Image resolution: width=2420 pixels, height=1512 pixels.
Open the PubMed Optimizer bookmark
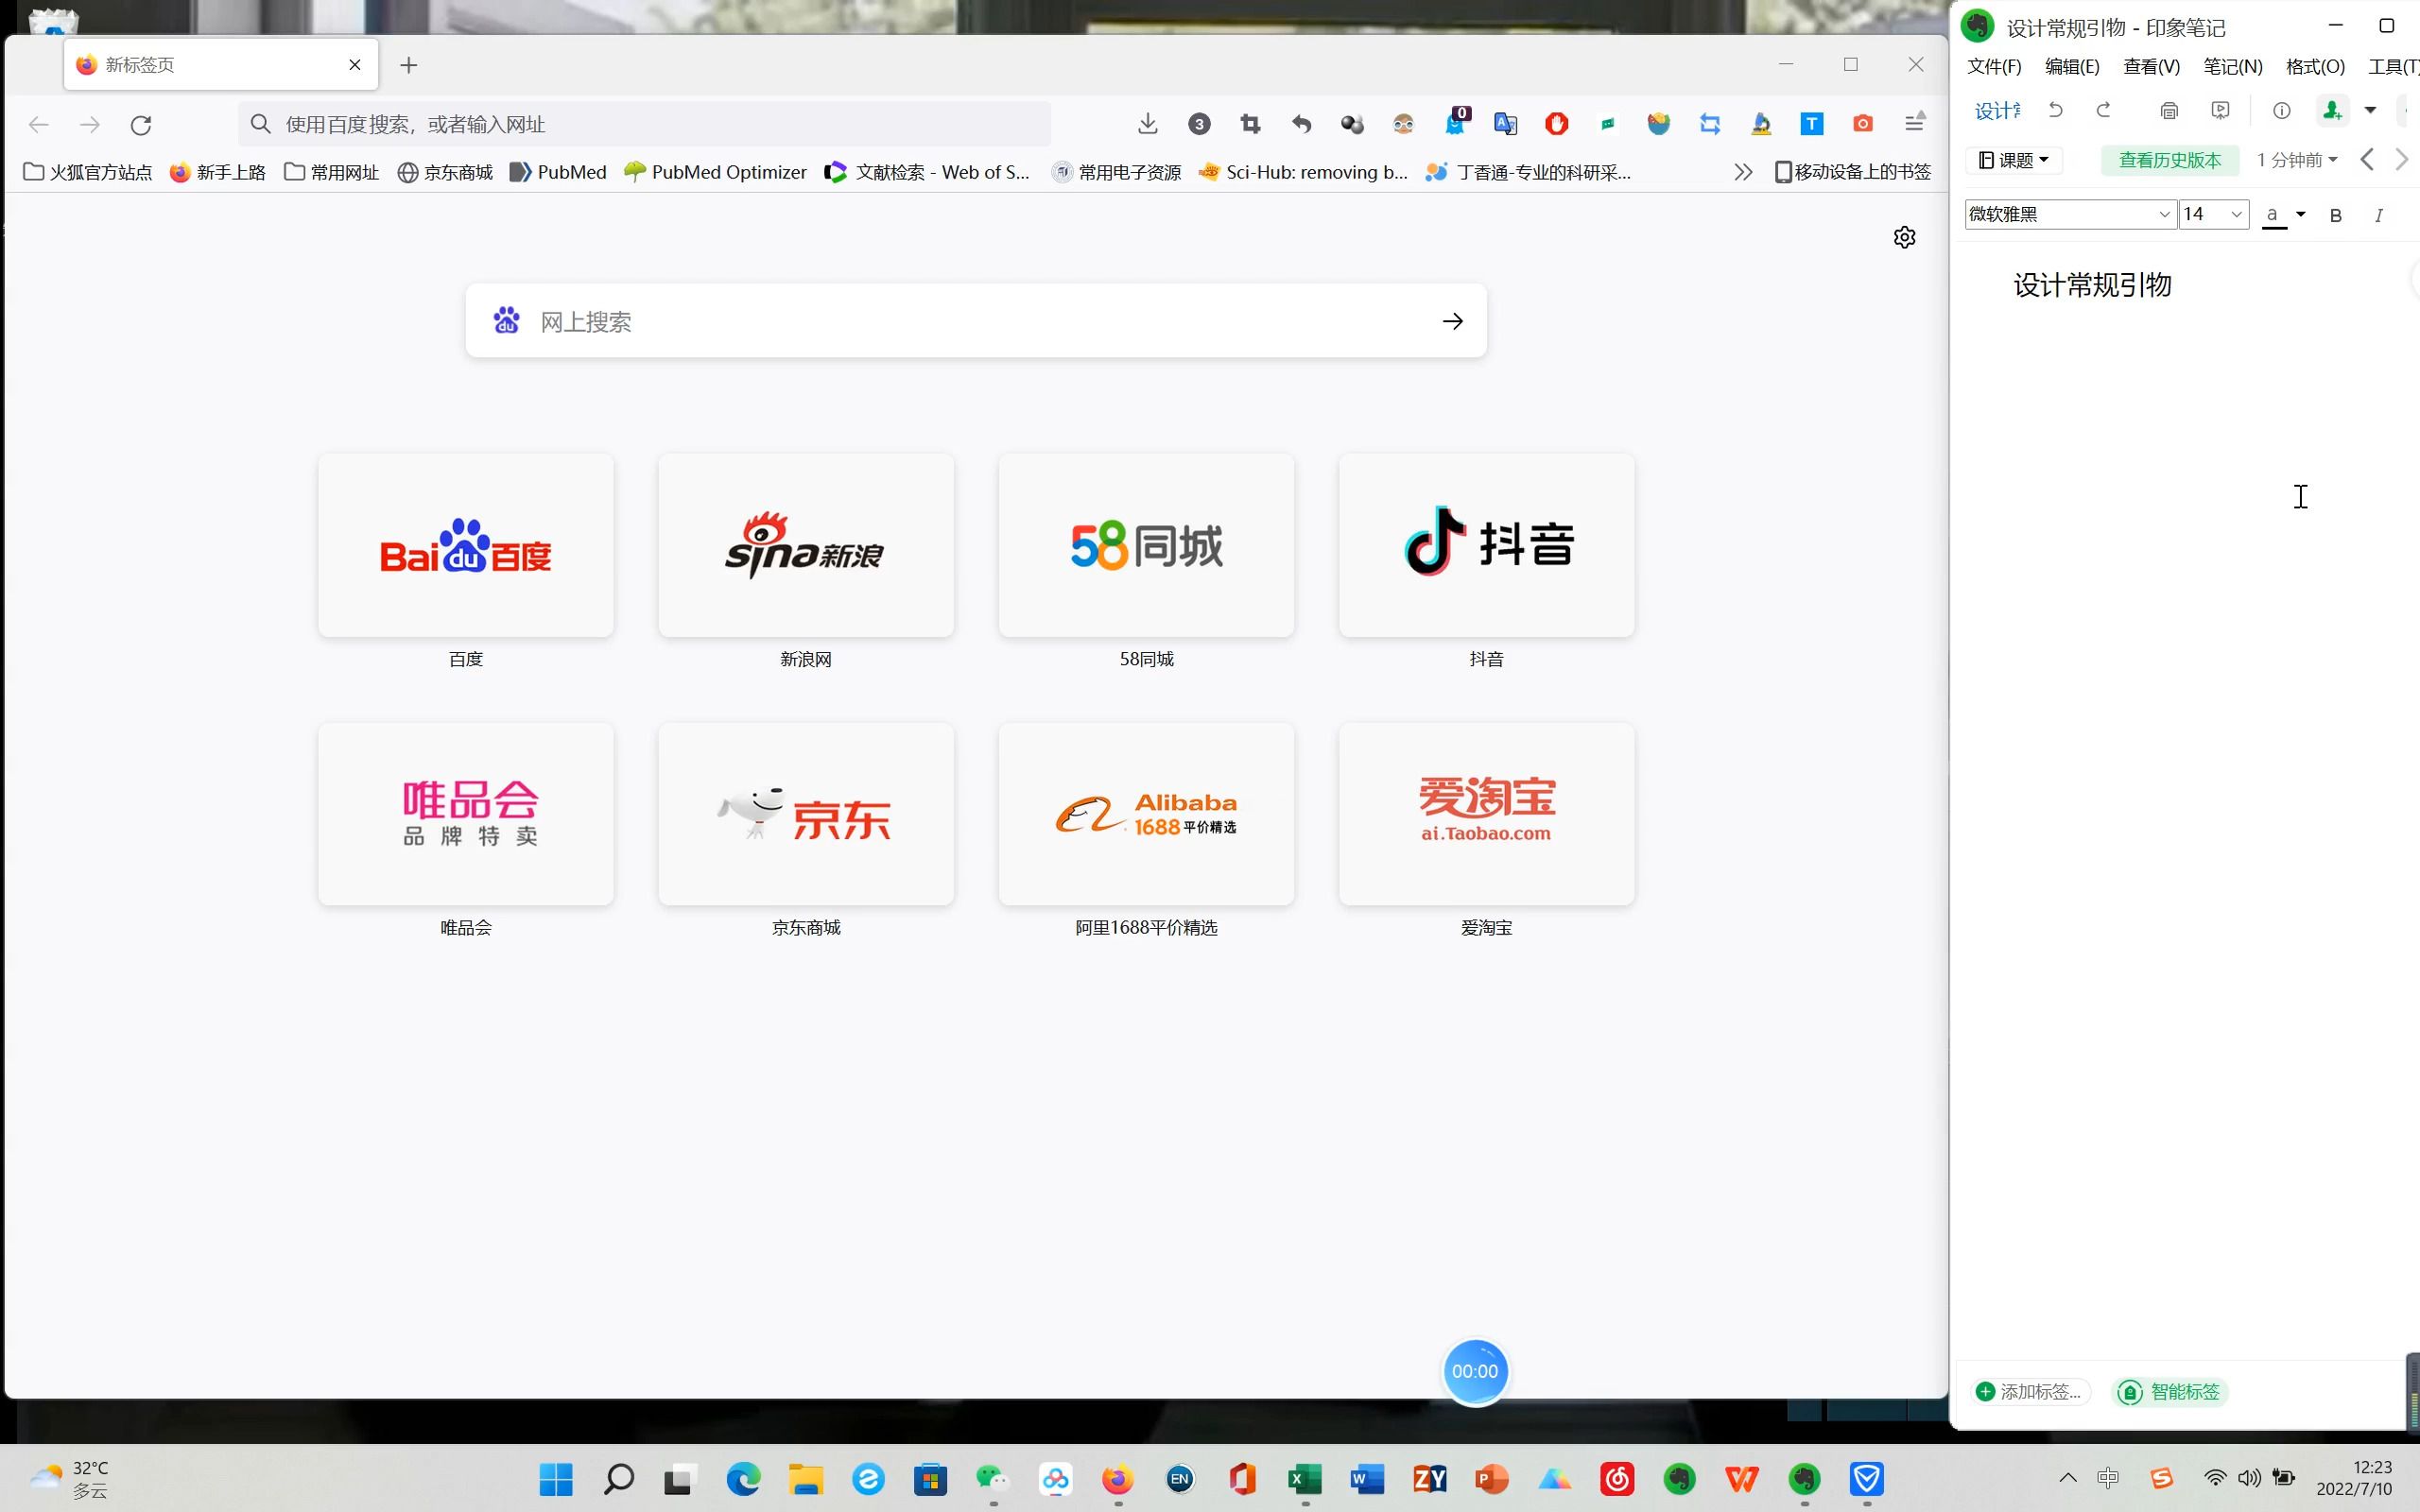(714, 172)
